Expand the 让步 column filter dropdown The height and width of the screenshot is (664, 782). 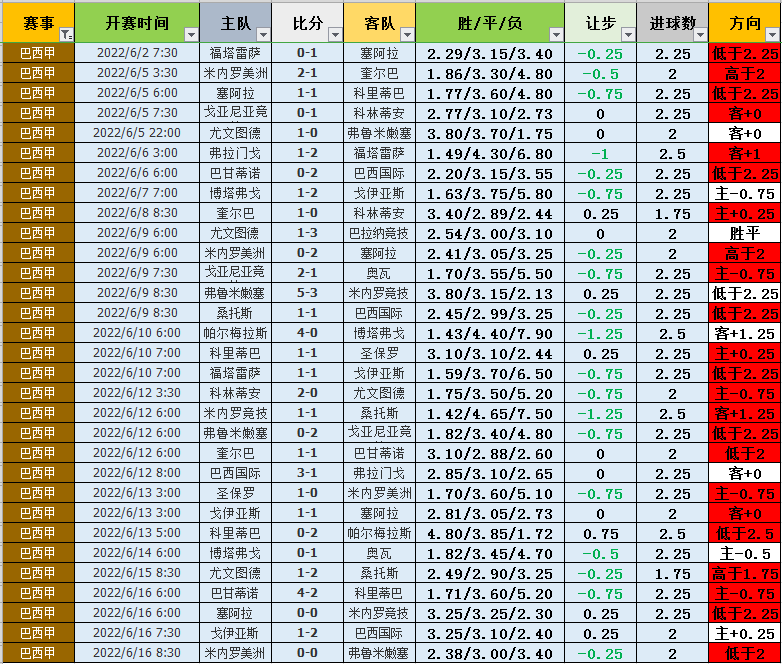[x=626, y=35]
